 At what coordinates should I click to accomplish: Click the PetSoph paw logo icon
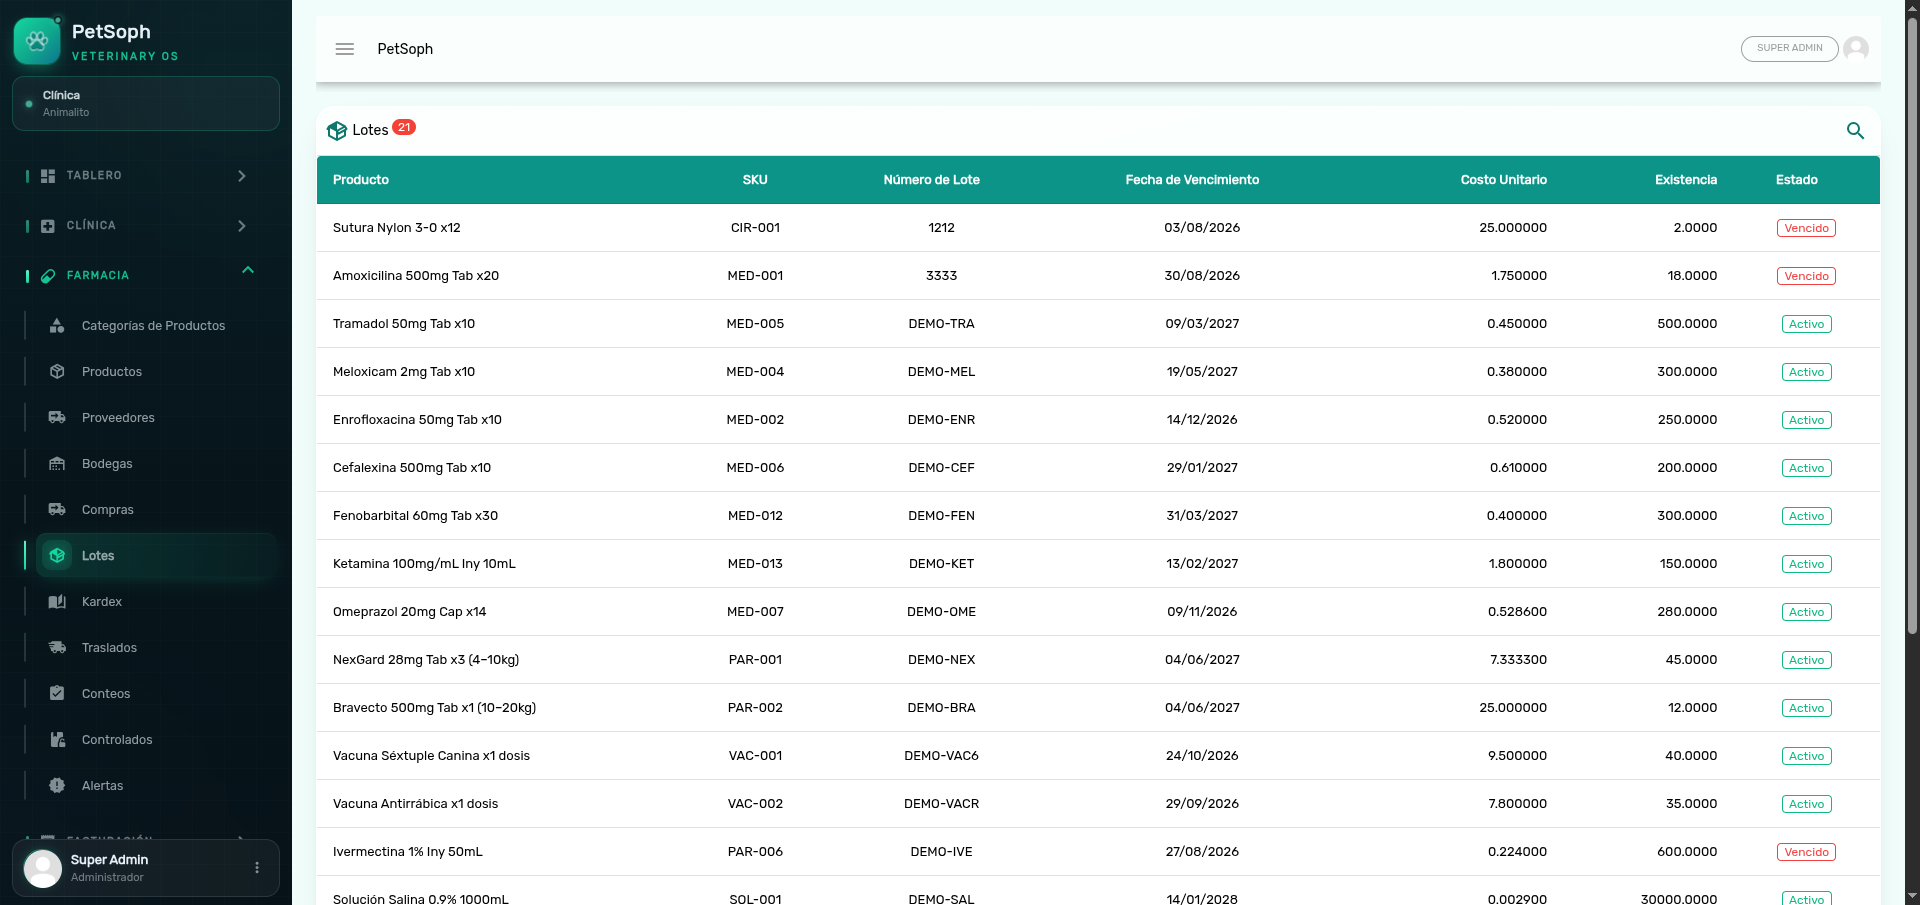(37, 41)
